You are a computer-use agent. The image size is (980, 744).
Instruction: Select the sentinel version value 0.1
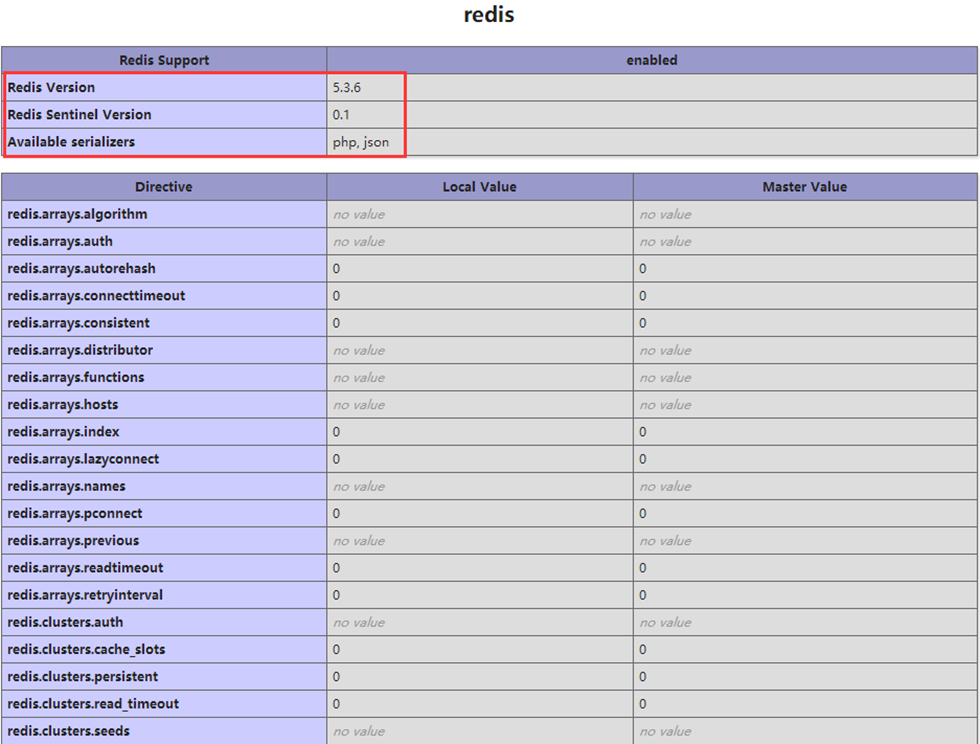click(x=341, y=114)
